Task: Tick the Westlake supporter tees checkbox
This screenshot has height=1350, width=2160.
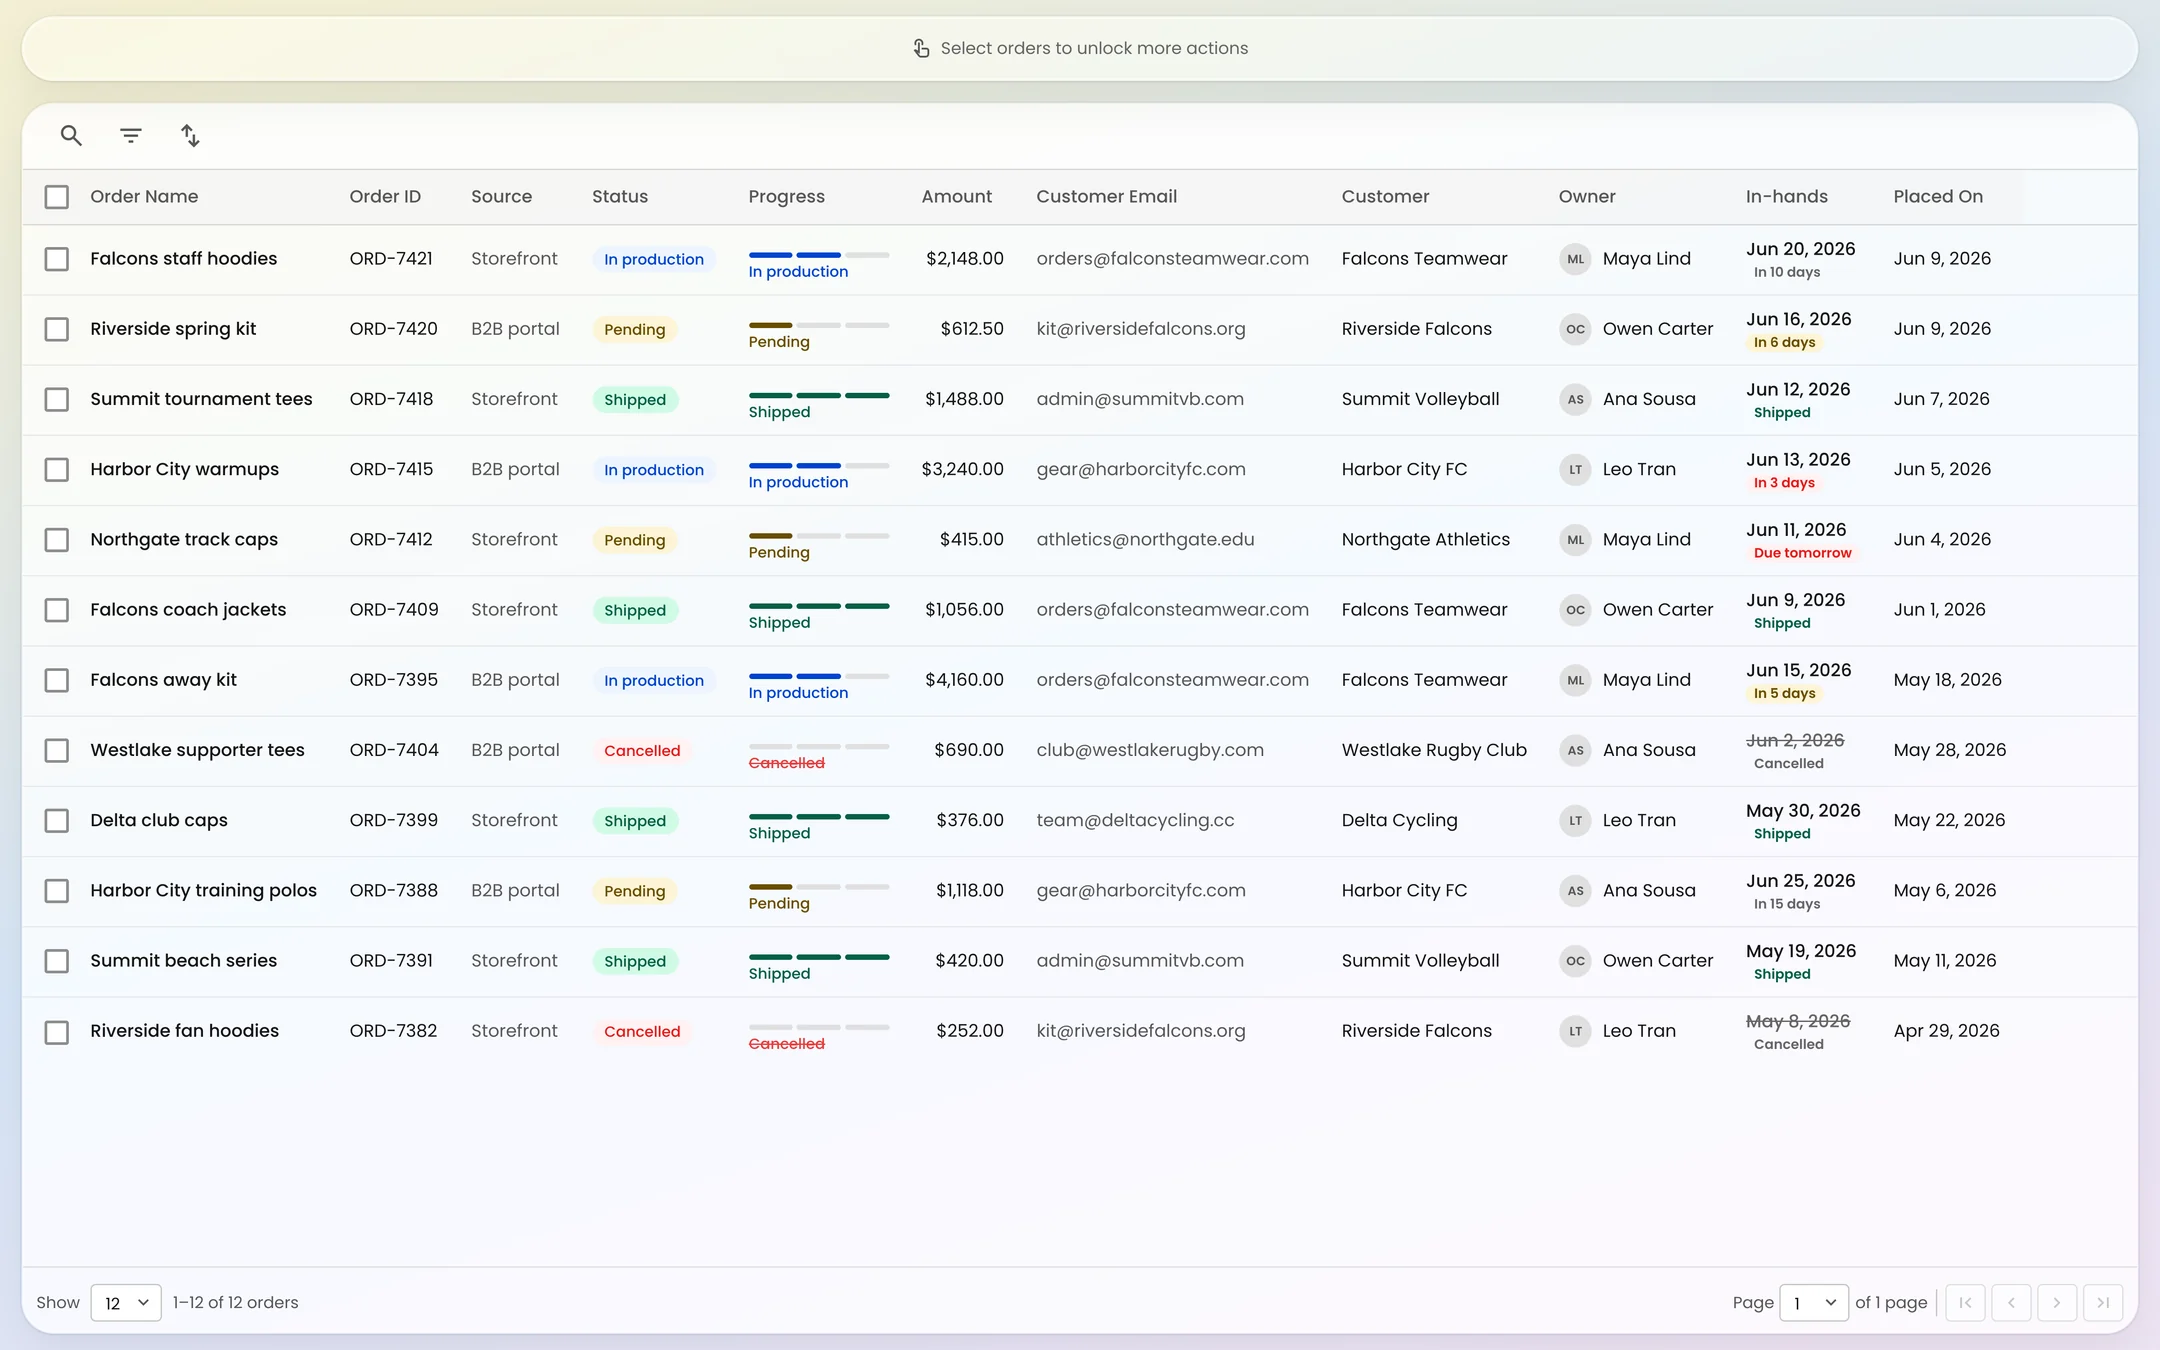Action: (x=57, y=750)
